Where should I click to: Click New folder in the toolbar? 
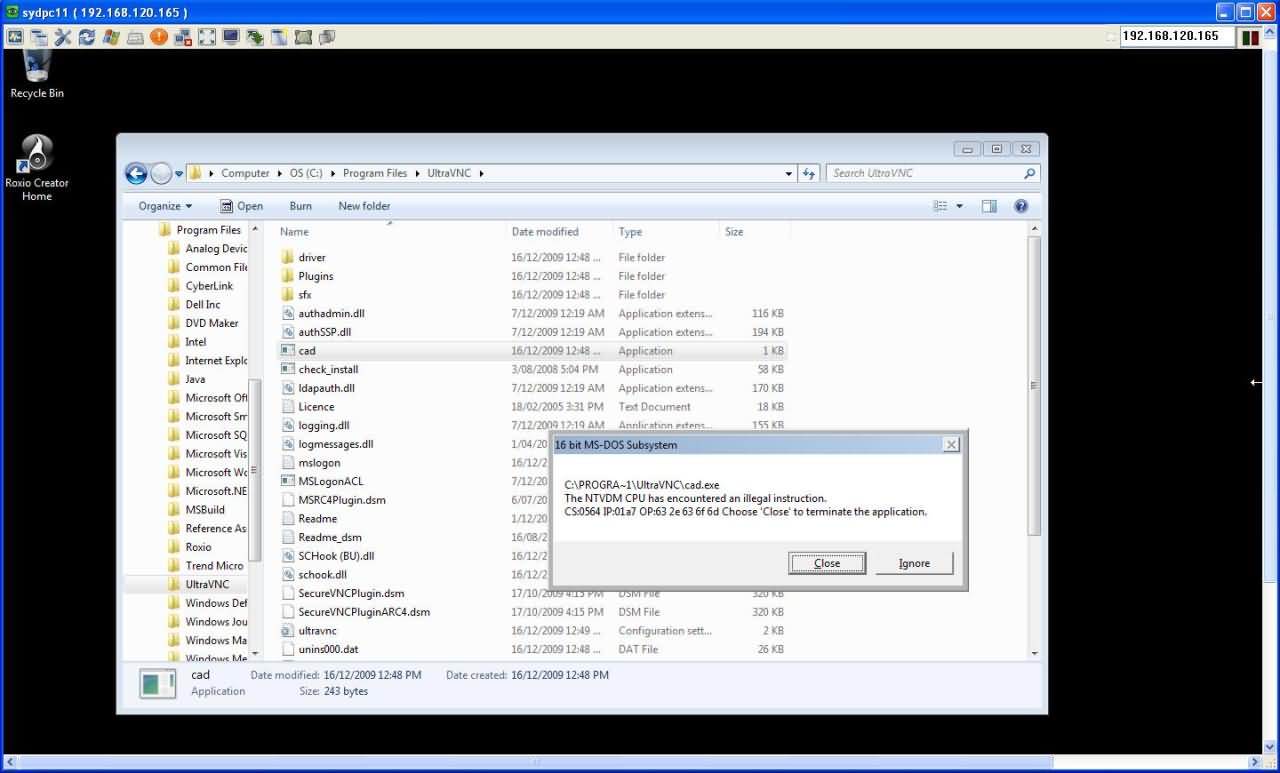(x=364, y=206)
